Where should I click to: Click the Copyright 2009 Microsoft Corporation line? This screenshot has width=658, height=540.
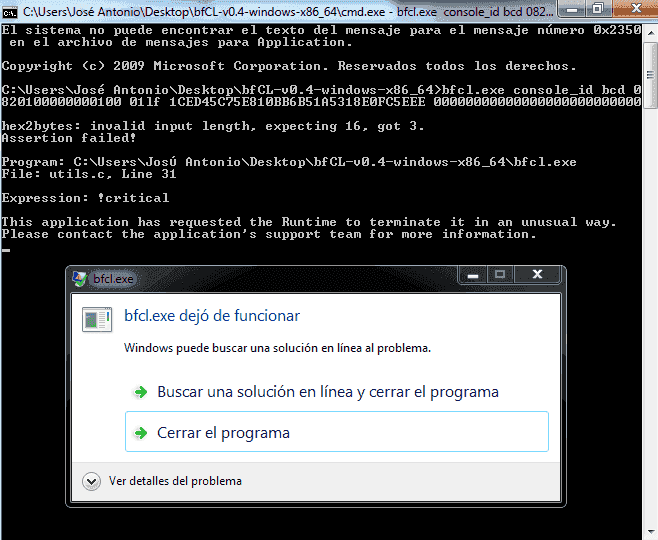pos(289,66)
